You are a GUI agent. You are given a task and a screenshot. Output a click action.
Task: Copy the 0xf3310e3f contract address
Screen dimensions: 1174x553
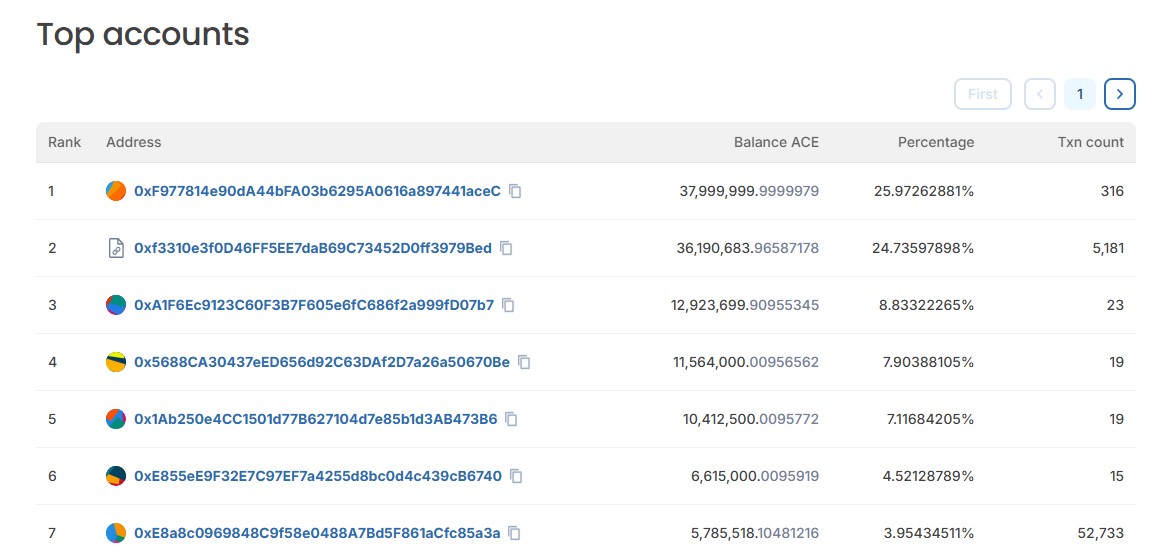pyautogui.click(x=506, y=248)
